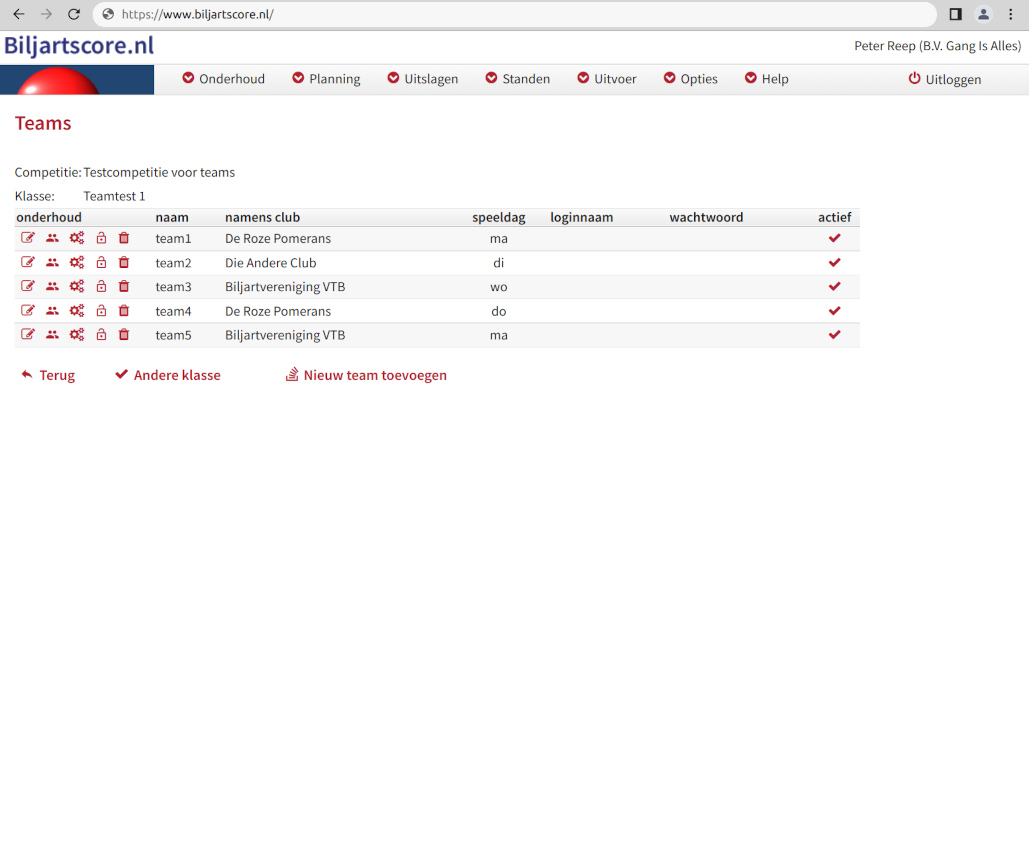
Task: Toggle the actief checkmark for team3
Action: 834,287
